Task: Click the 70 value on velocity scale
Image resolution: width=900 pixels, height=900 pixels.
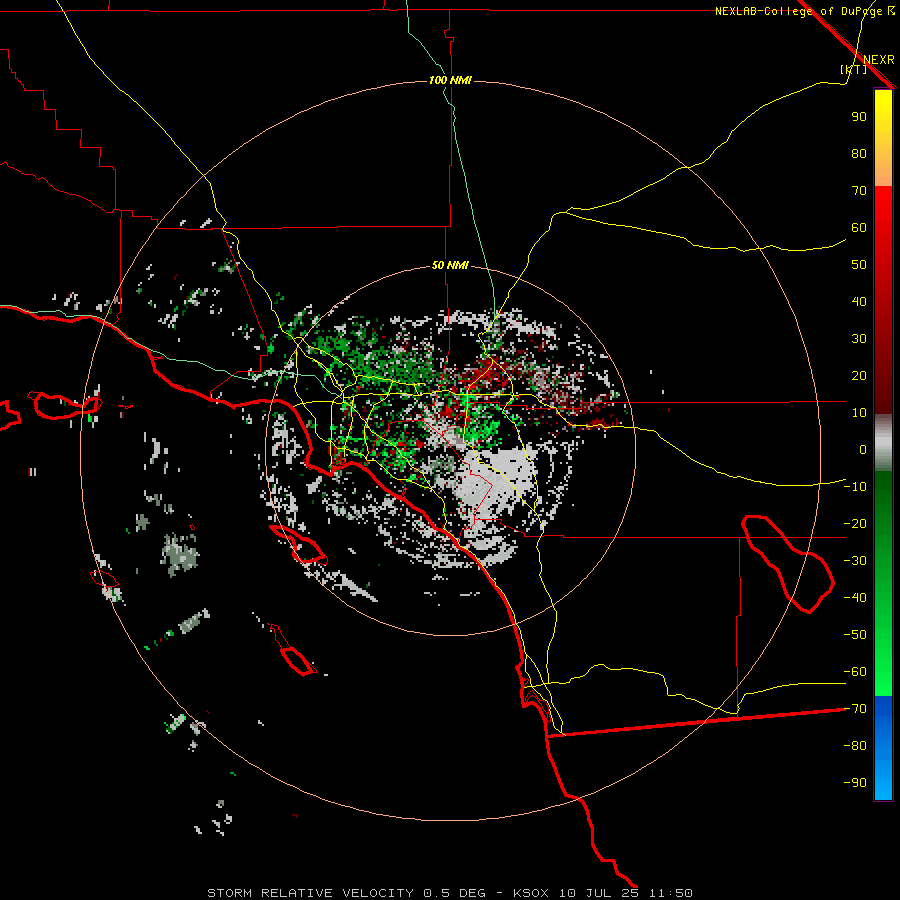Action: 859,191
